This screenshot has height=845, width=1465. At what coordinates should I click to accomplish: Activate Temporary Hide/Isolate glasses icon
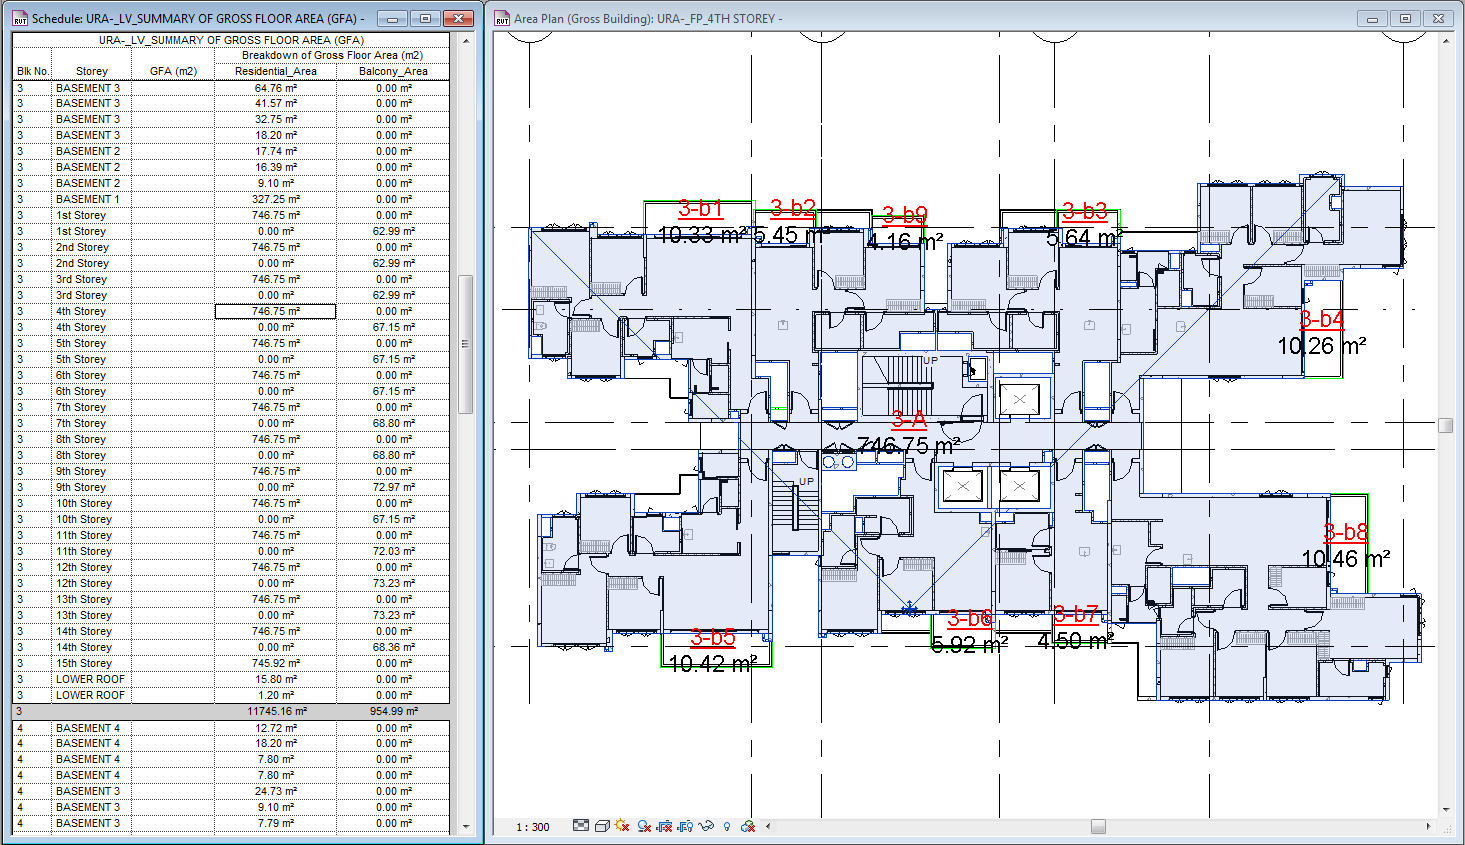tap(706, 826)
